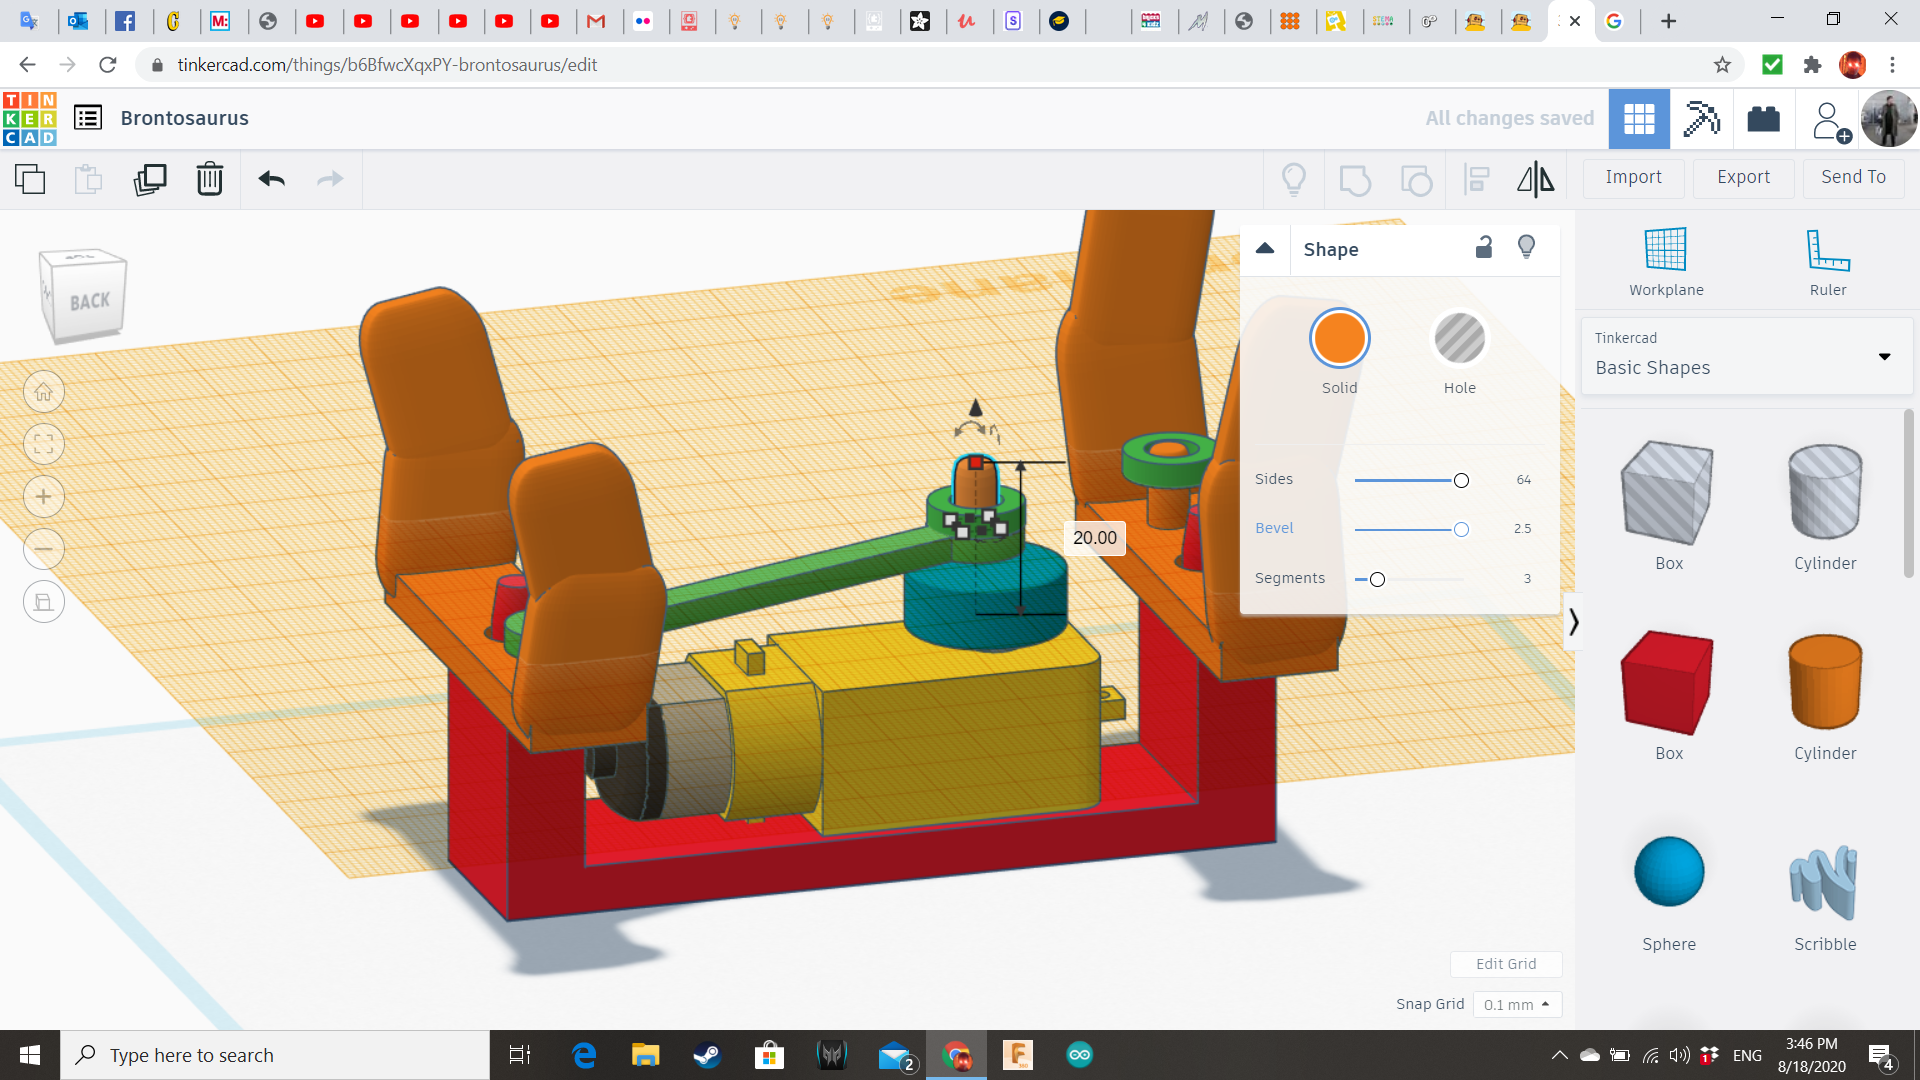1920x1080 pixels.
Task: Click the Duplicate and repeat icon
Action: [150, 179]
